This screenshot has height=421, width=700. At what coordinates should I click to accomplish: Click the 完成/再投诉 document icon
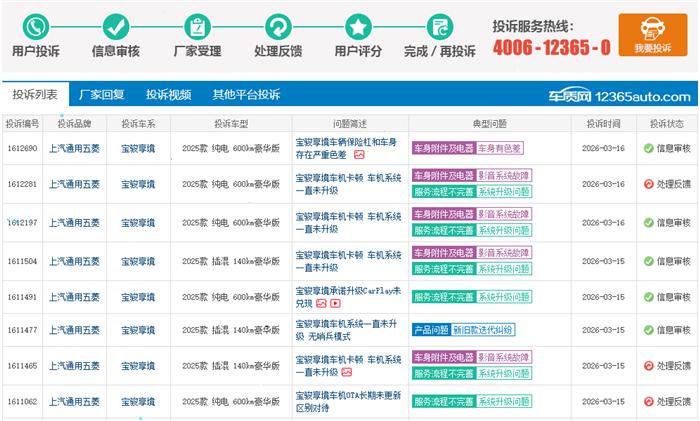(439, 26)
